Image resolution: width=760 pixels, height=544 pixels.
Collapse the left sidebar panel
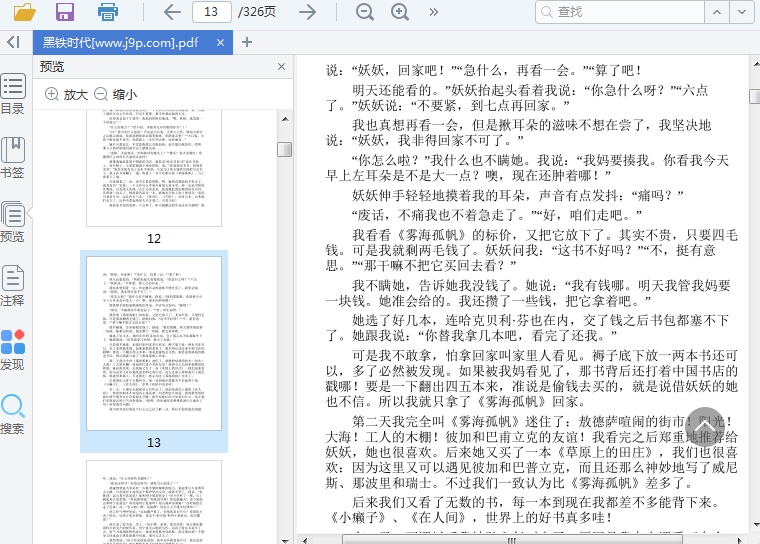coord(14,42)
